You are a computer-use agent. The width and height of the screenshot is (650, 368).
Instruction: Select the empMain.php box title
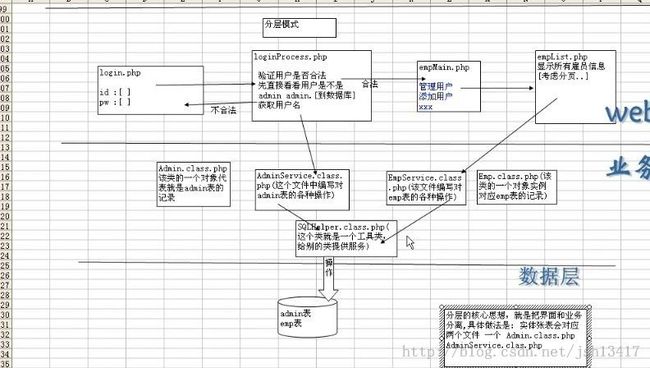(x=444, y=67)
